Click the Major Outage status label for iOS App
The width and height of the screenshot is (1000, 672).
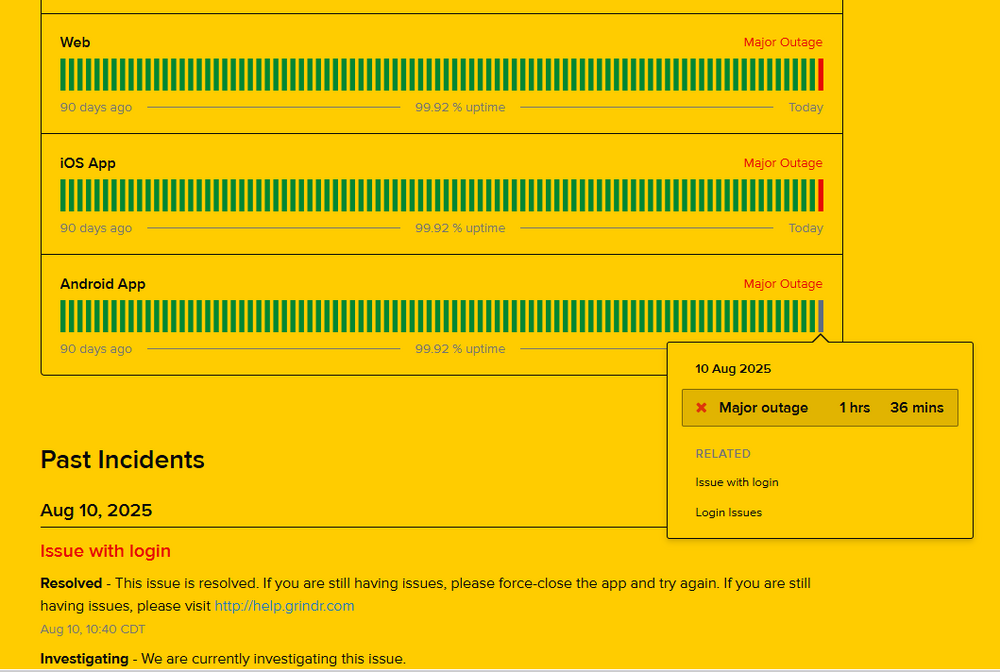coord(783,163)
